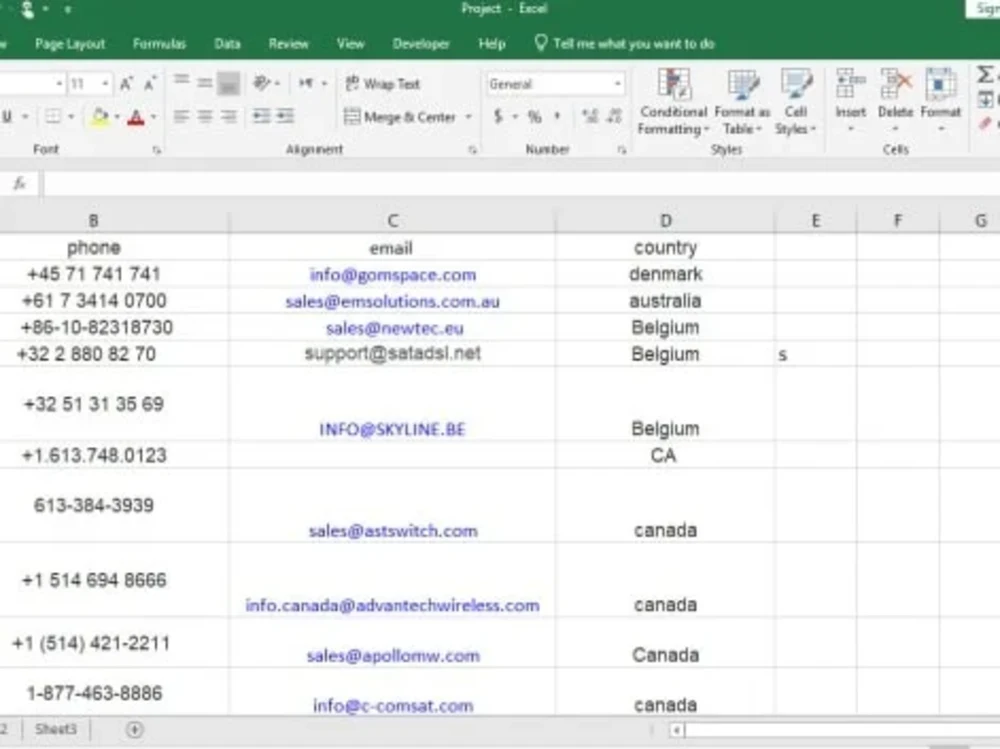
Task: Align text right in the cell
Action: pos(228,117)
